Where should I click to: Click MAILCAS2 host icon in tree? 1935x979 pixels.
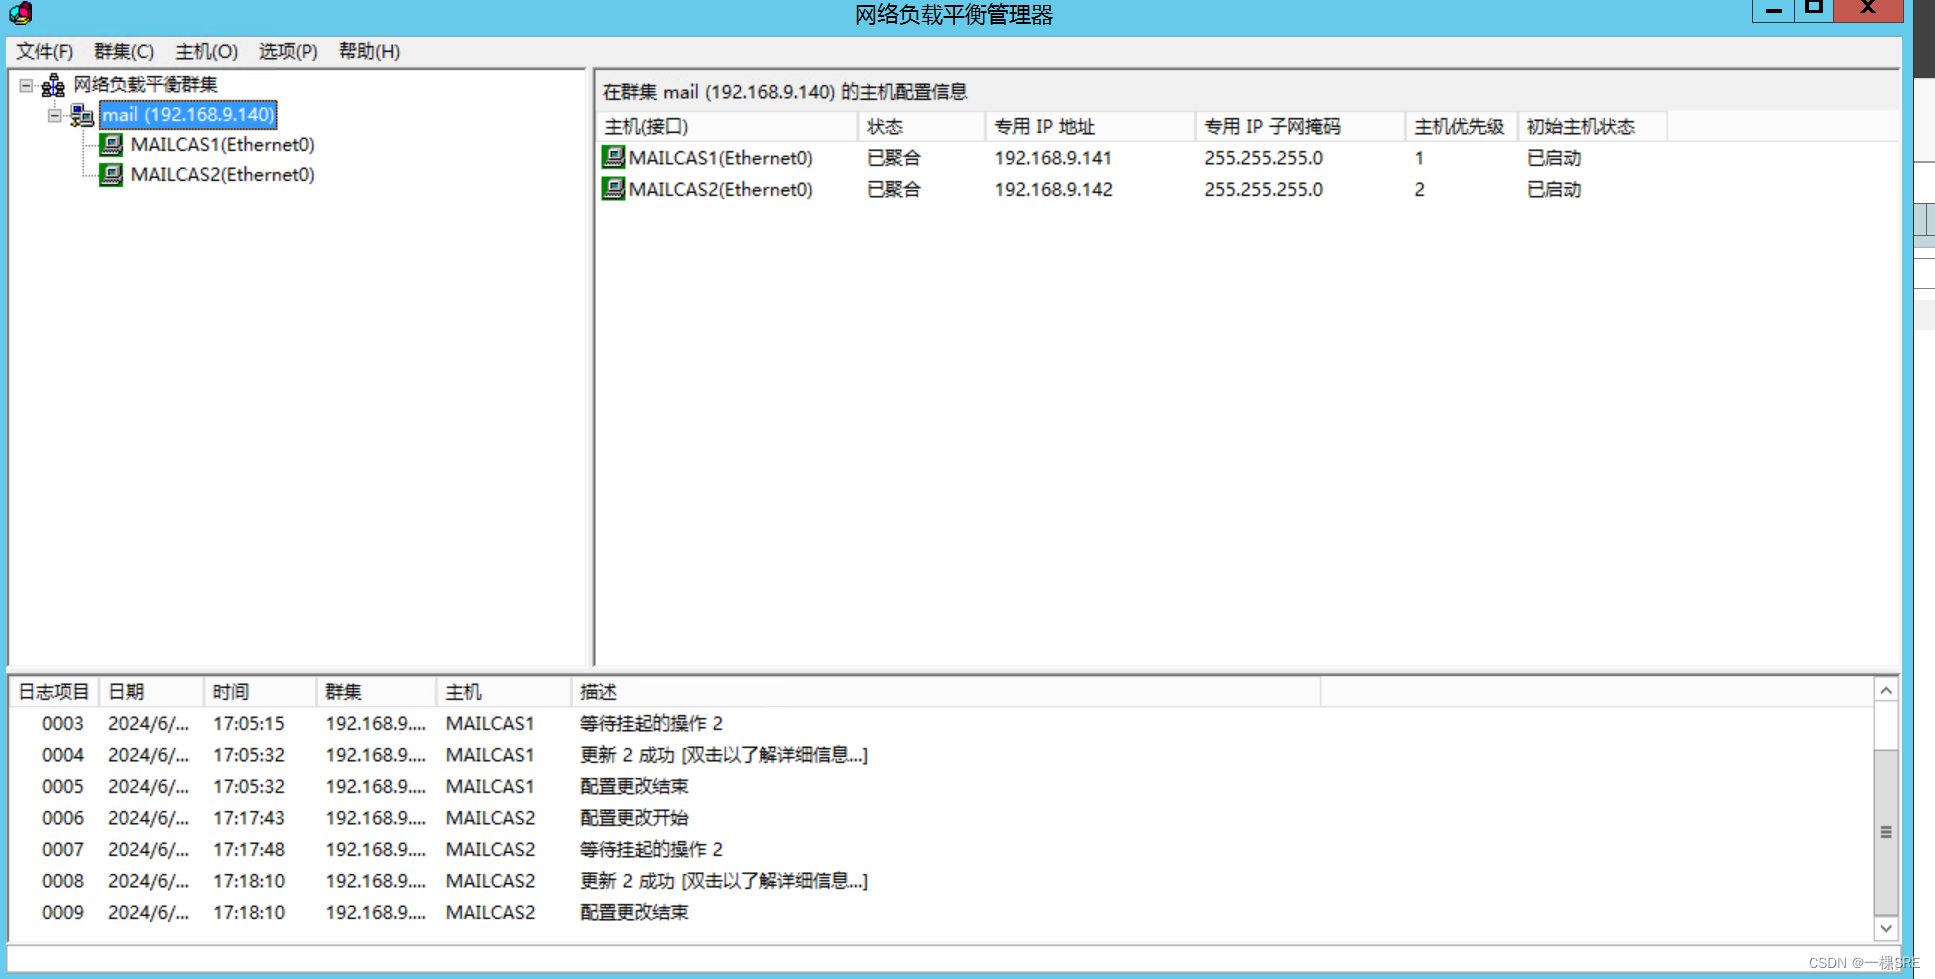click(x=111, y=175)
